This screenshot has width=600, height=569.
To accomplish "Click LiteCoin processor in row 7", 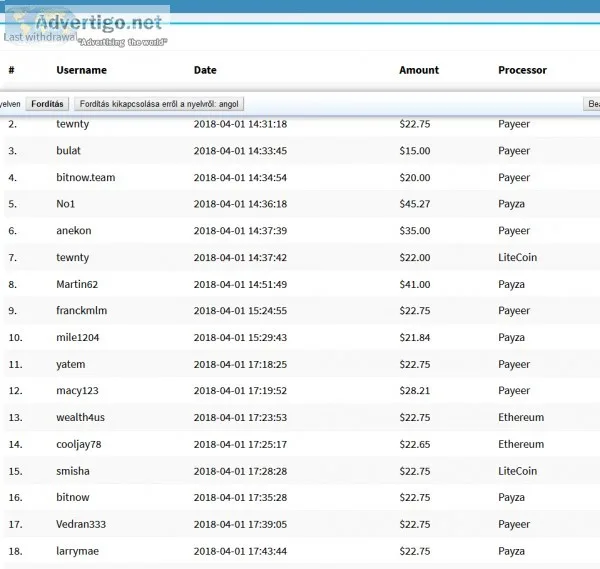I will 517,257.
